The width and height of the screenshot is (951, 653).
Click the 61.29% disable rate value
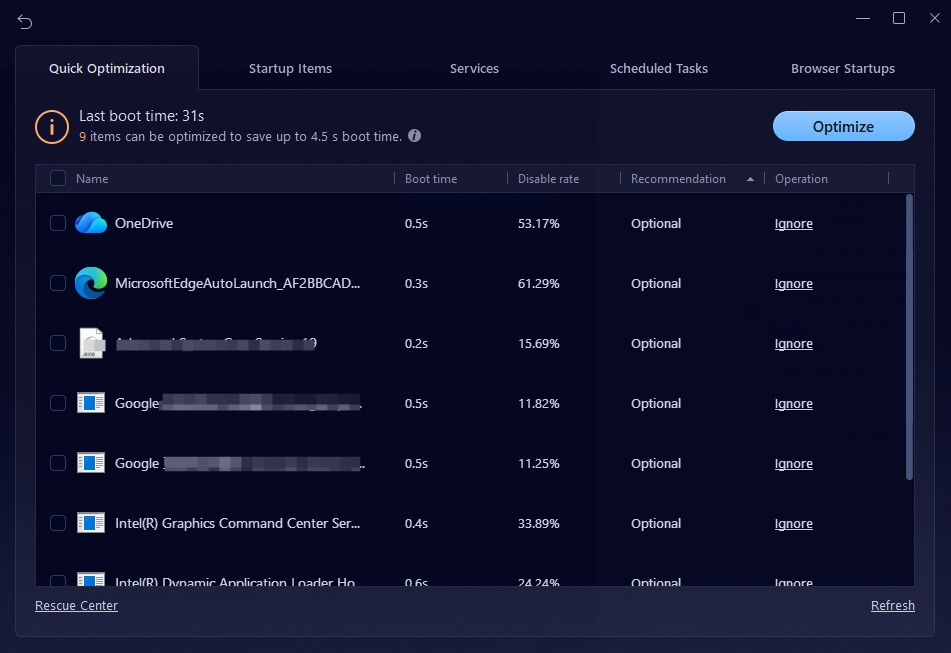539,284
